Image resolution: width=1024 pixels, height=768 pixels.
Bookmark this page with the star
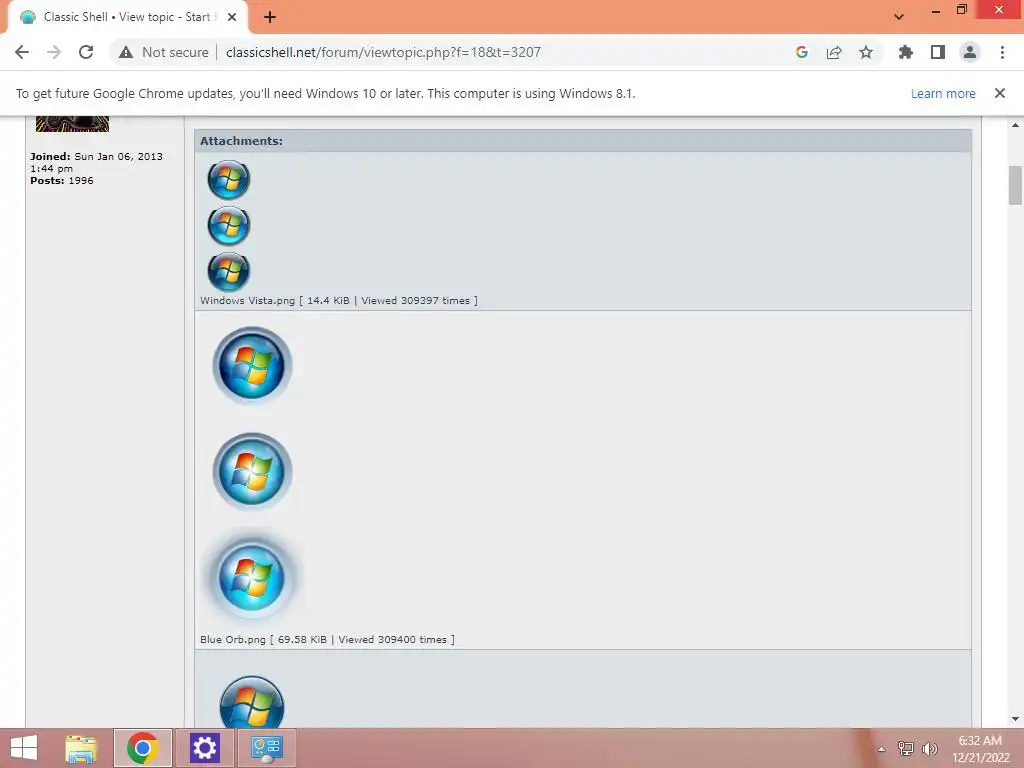866,52
